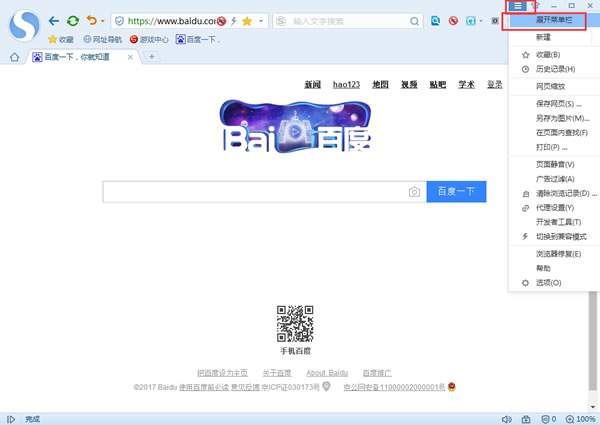The image size is (600, 425).
Task: Select 保存网页(S) menu item
Action: click(554, 104)
